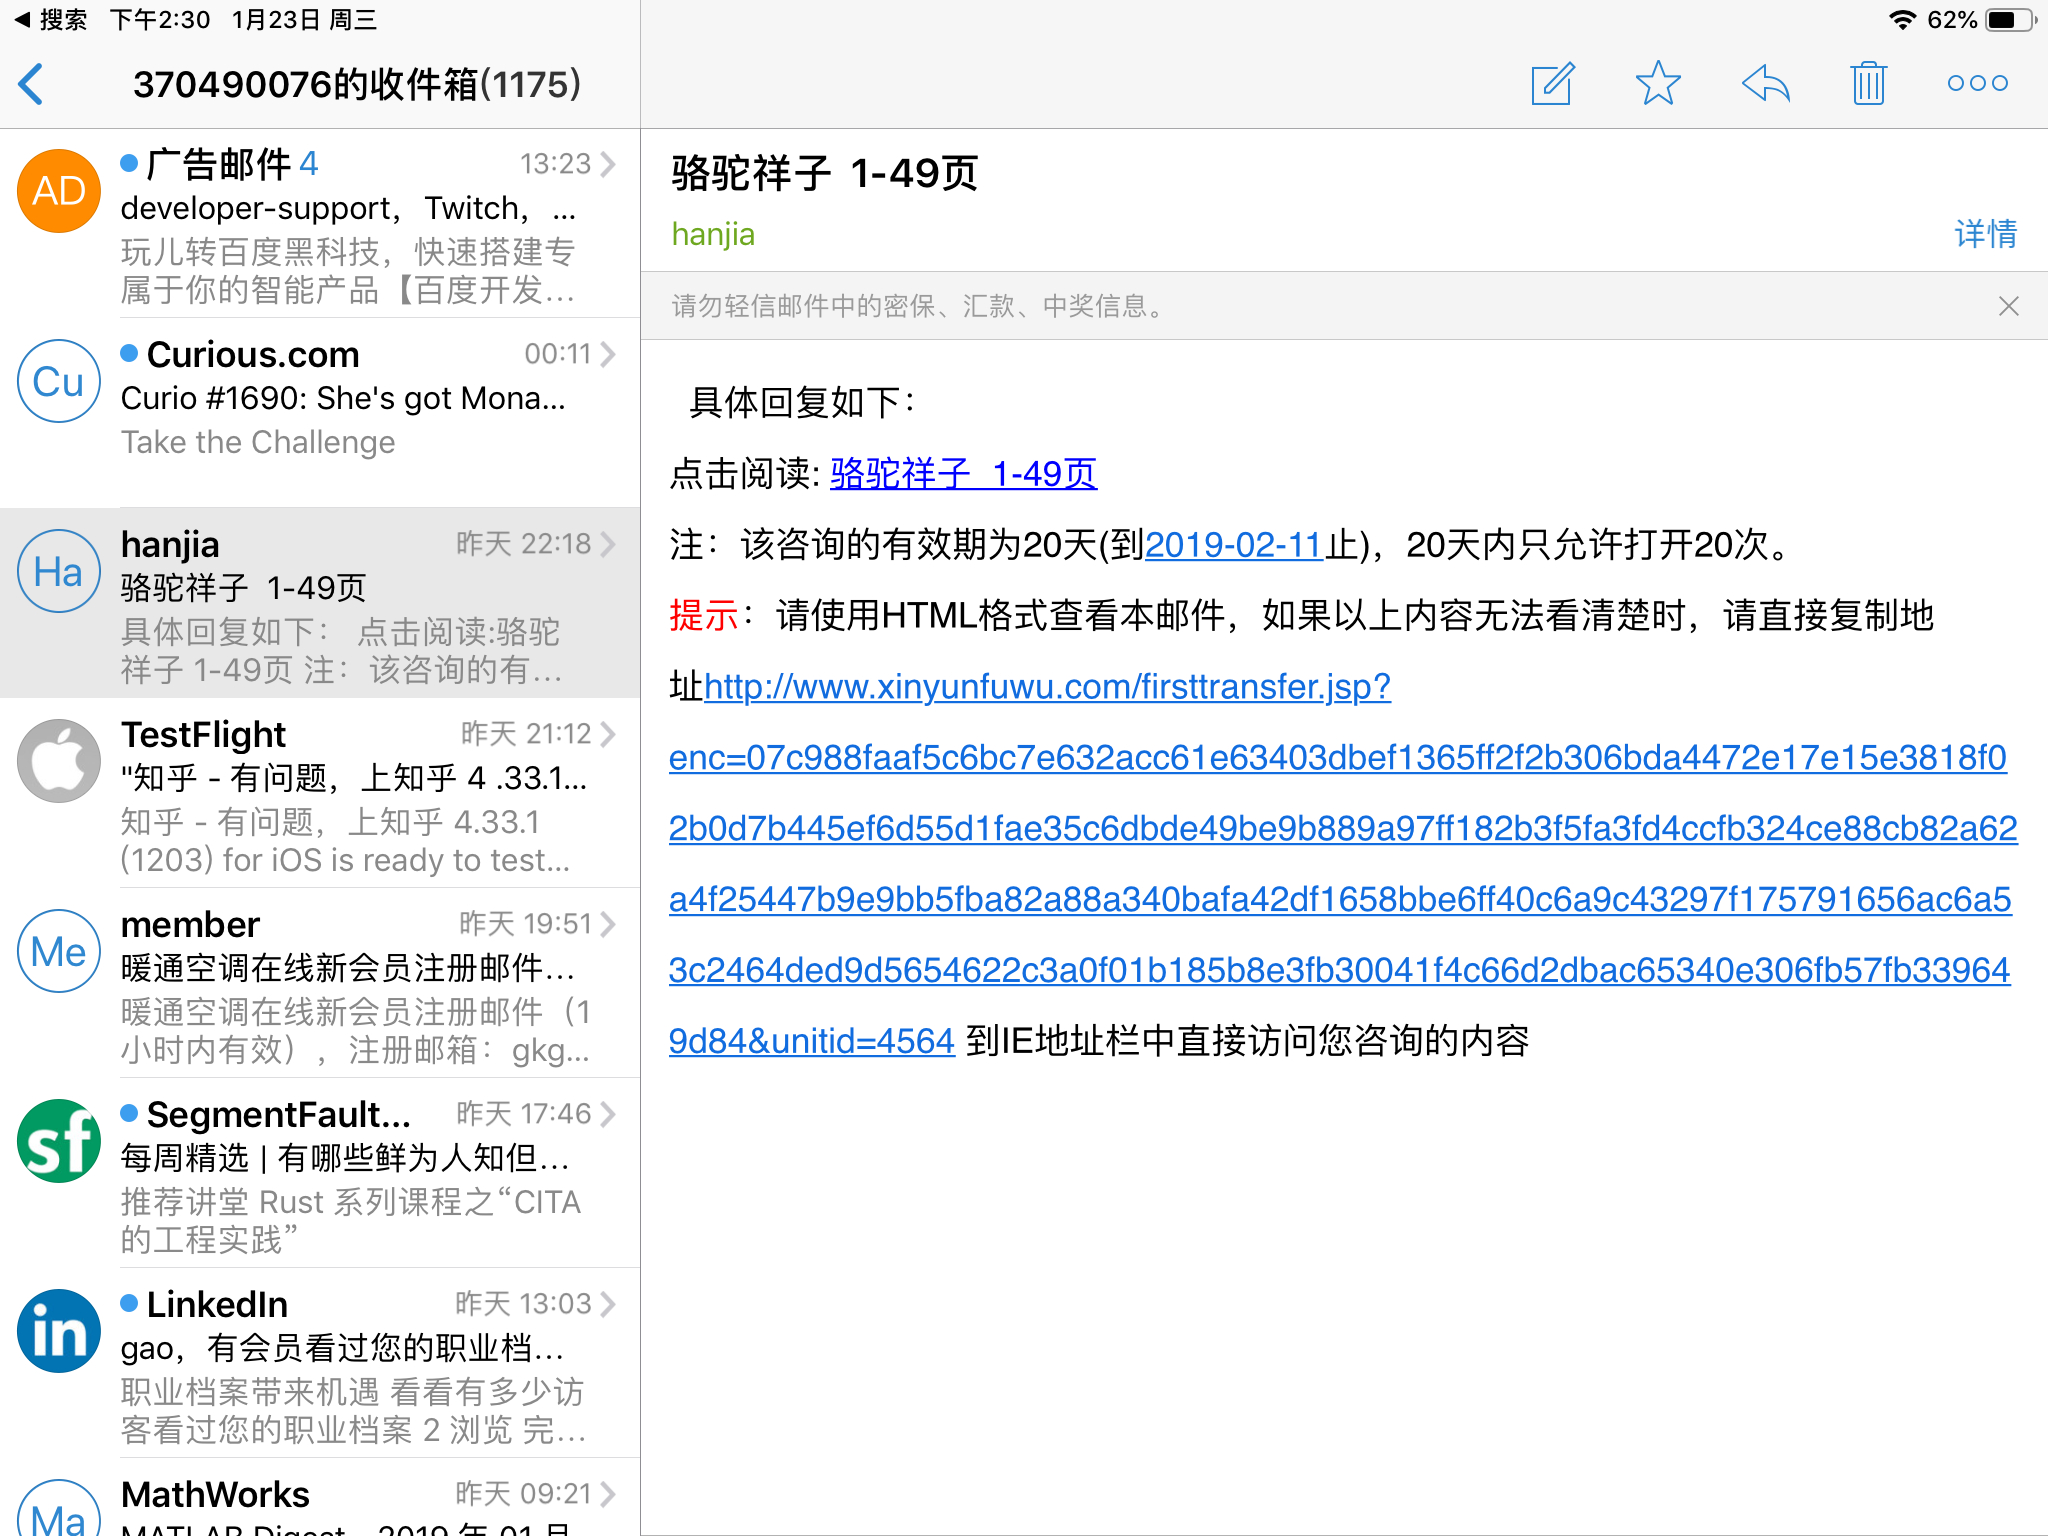The width and height of the screenshot is (2048, 1536).
Task: Expand the 广告邮件 conversation chevron
Action: [609, 163]
